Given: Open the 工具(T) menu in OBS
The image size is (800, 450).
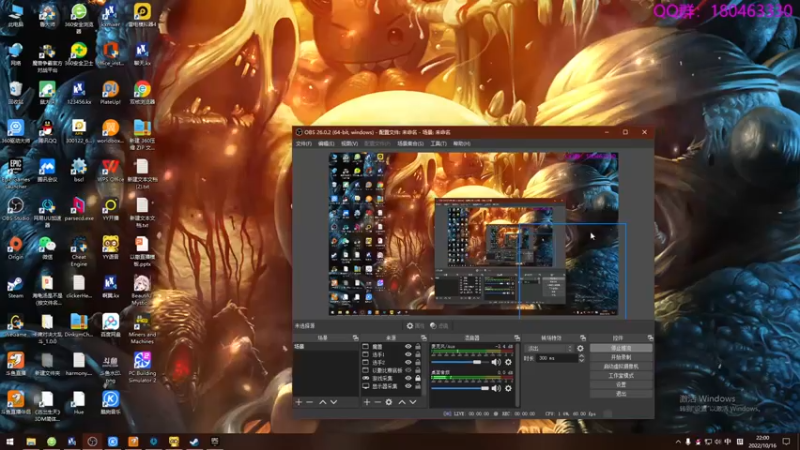Looking at the screenshot, I should (x=438, y=144).
